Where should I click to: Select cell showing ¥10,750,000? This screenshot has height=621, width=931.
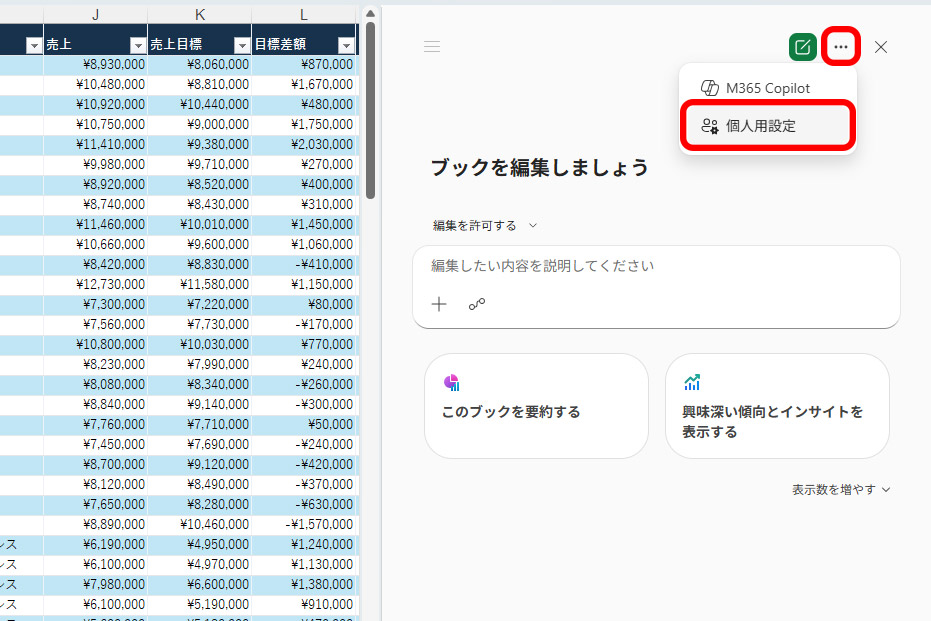[x=96, y=124]
